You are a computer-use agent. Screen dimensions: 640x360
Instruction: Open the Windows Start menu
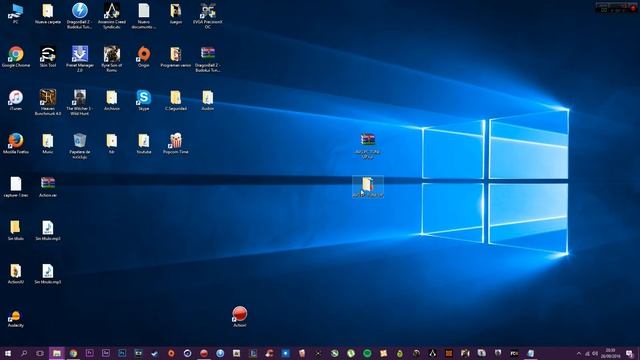pyautogui.click(x=8, y=353)
